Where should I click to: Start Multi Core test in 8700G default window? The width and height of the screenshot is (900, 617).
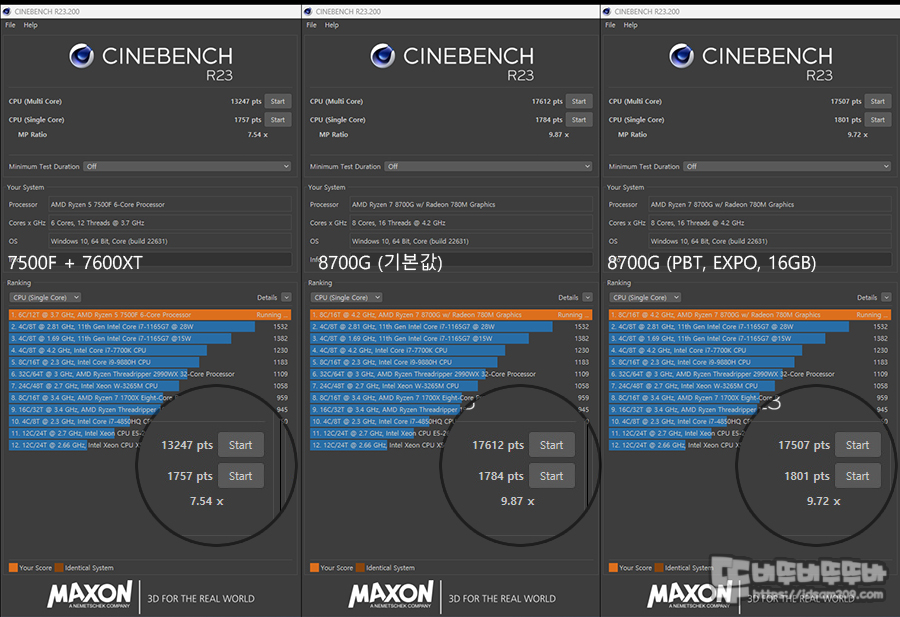pos(579,102)
